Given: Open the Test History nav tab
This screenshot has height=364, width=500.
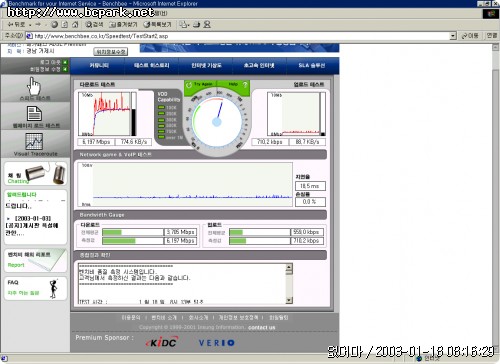Looking at the screenshot, I should coord(152,66).
